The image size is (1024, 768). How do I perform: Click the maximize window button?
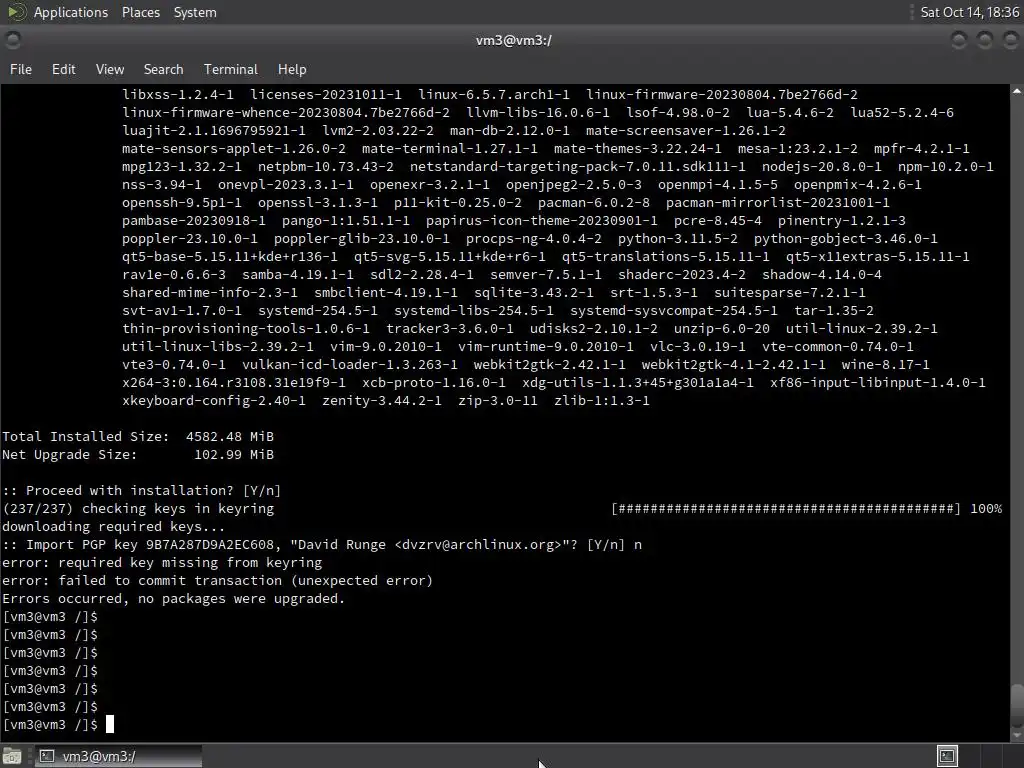tap(984, 40)
